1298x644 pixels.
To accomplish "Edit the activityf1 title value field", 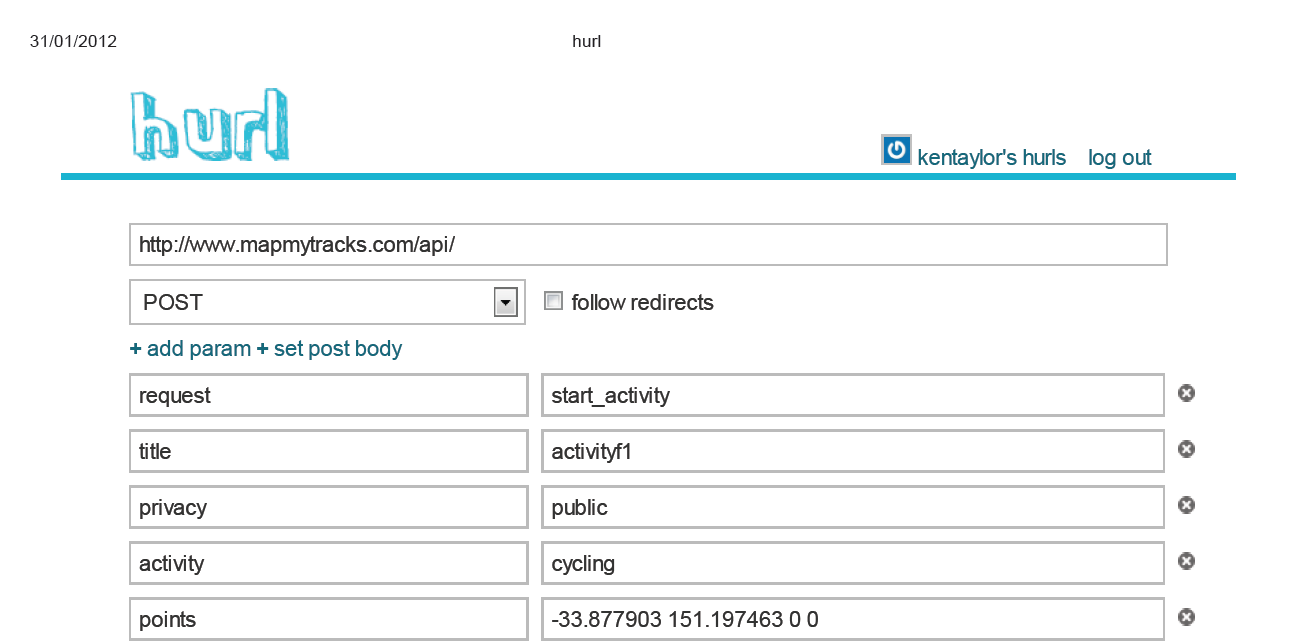I will click(852, 451).
